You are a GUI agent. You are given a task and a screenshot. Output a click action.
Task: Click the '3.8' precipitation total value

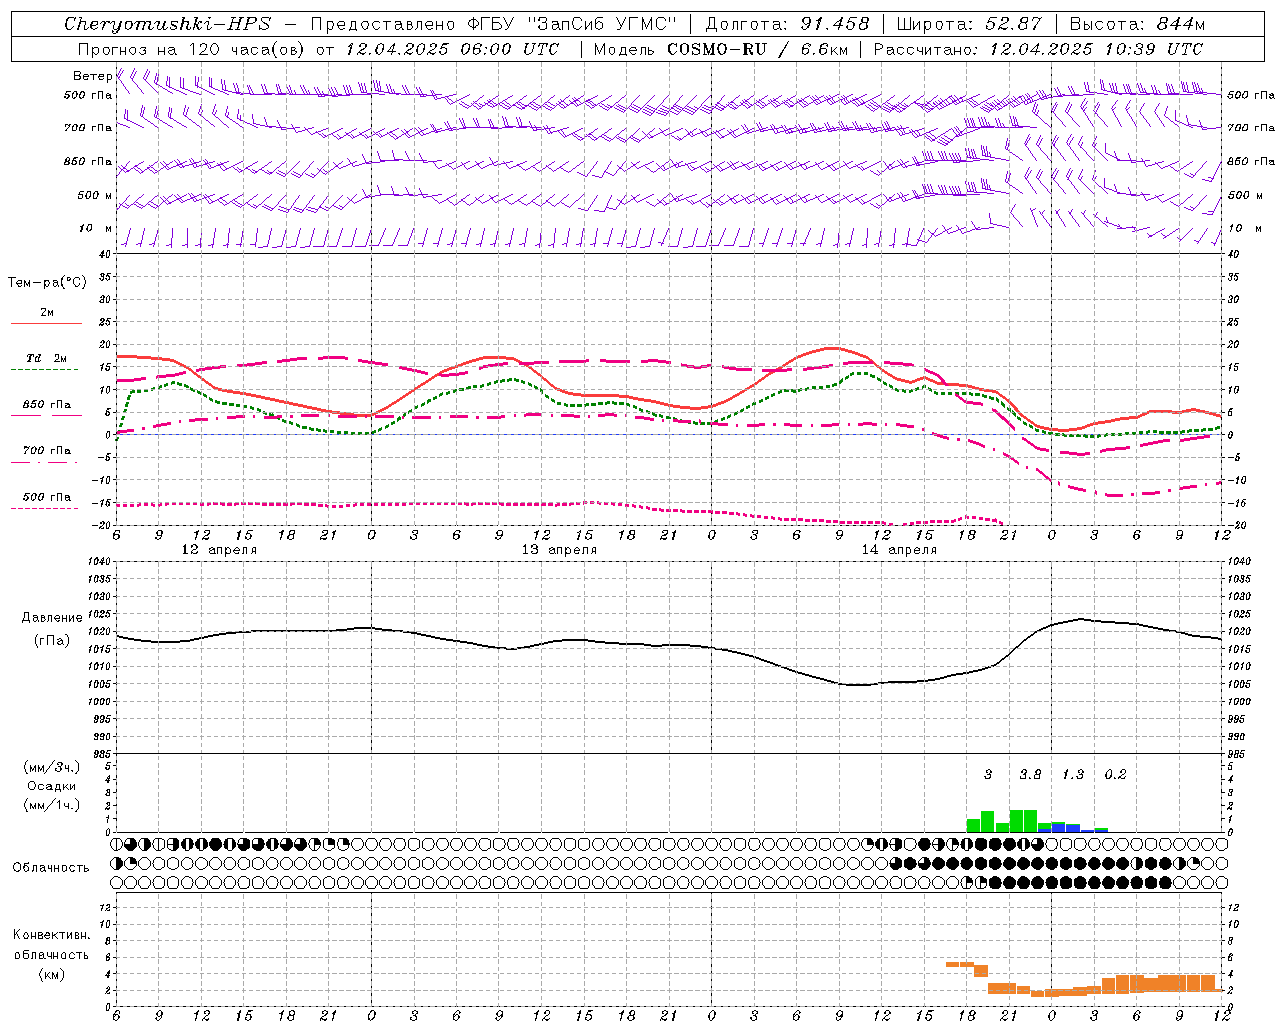coord(1030,775)
